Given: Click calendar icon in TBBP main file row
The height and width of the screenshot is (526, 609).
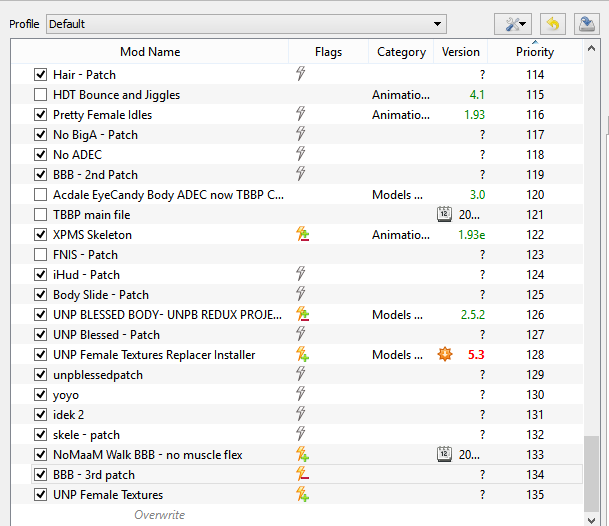Looking at the screenshot, I should tap(445, 214).
